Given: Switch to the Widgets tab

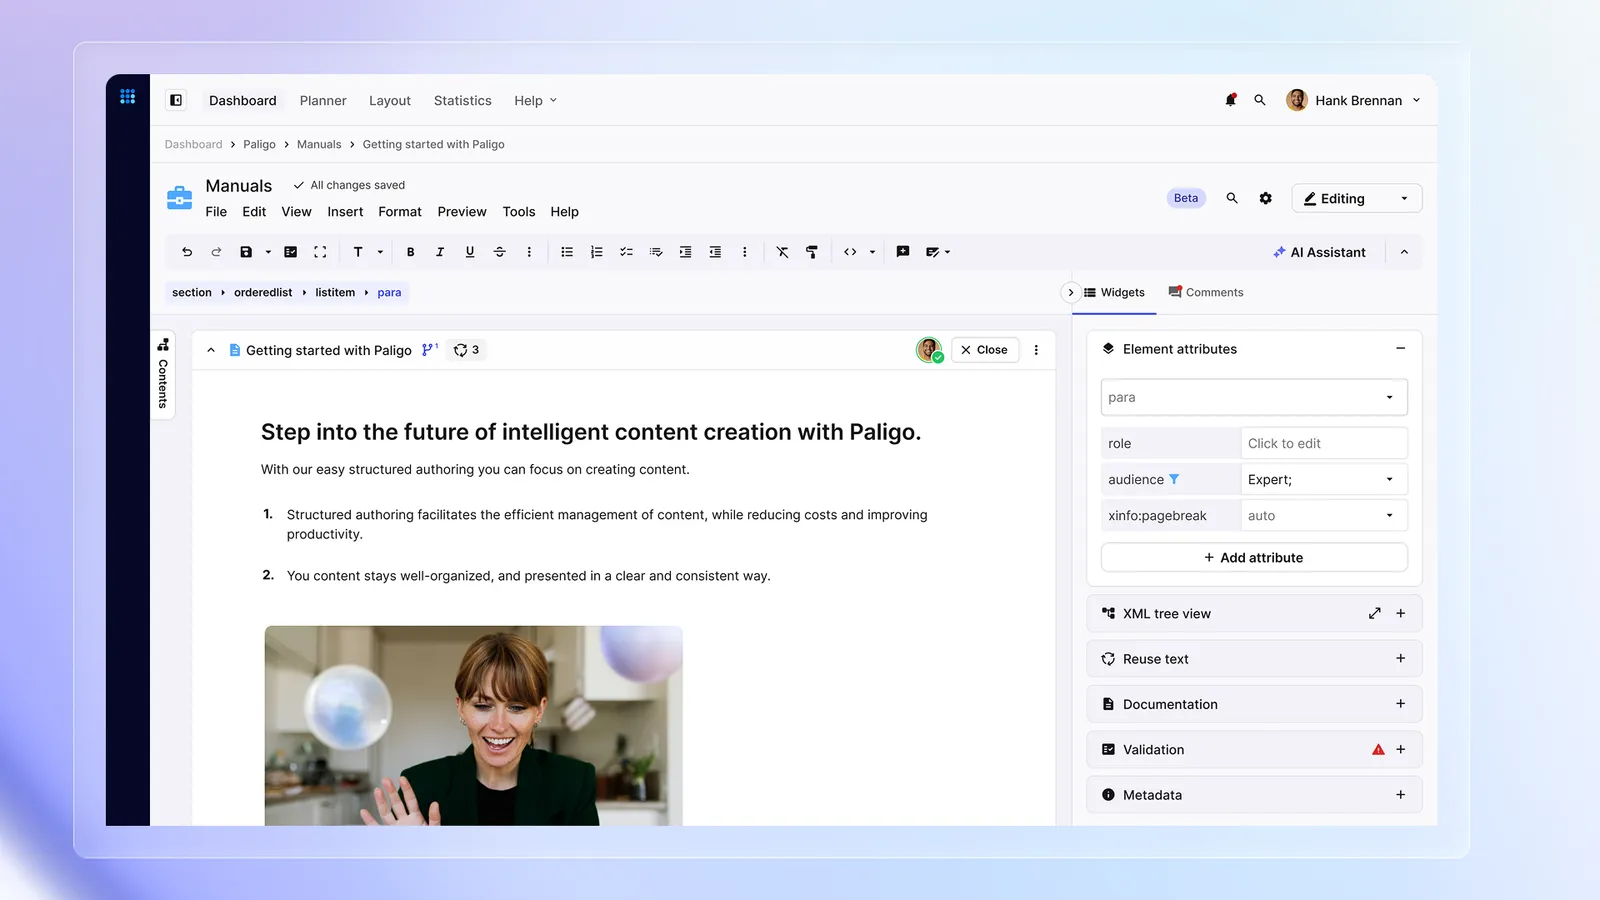Looking at the screenshot, I should 1114,292.
